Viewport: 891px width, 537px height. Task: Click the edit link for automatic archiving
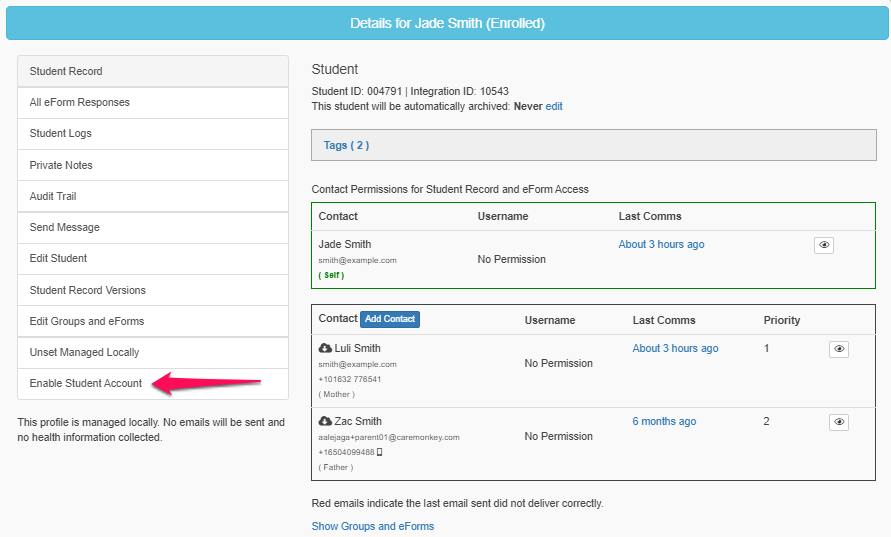tap(554, 106)
